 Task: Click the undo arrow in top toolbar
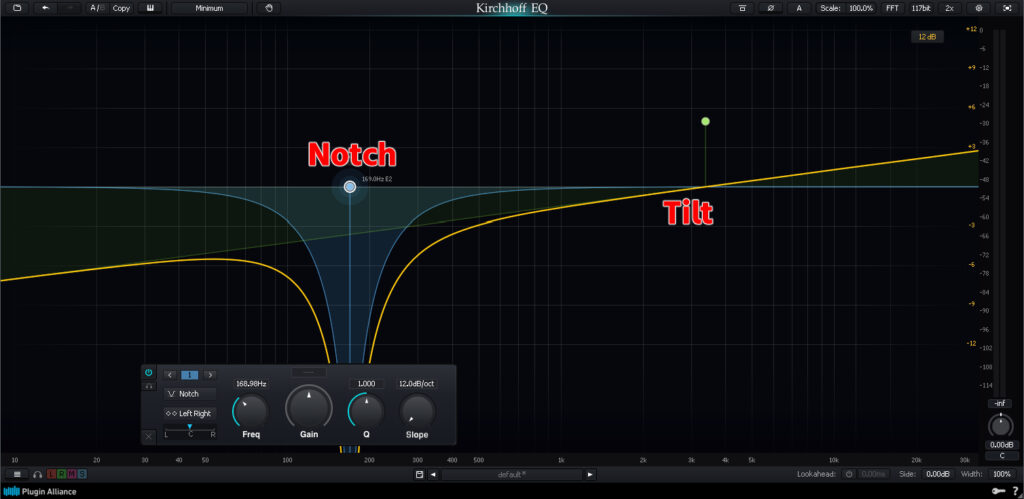(45, 8)
